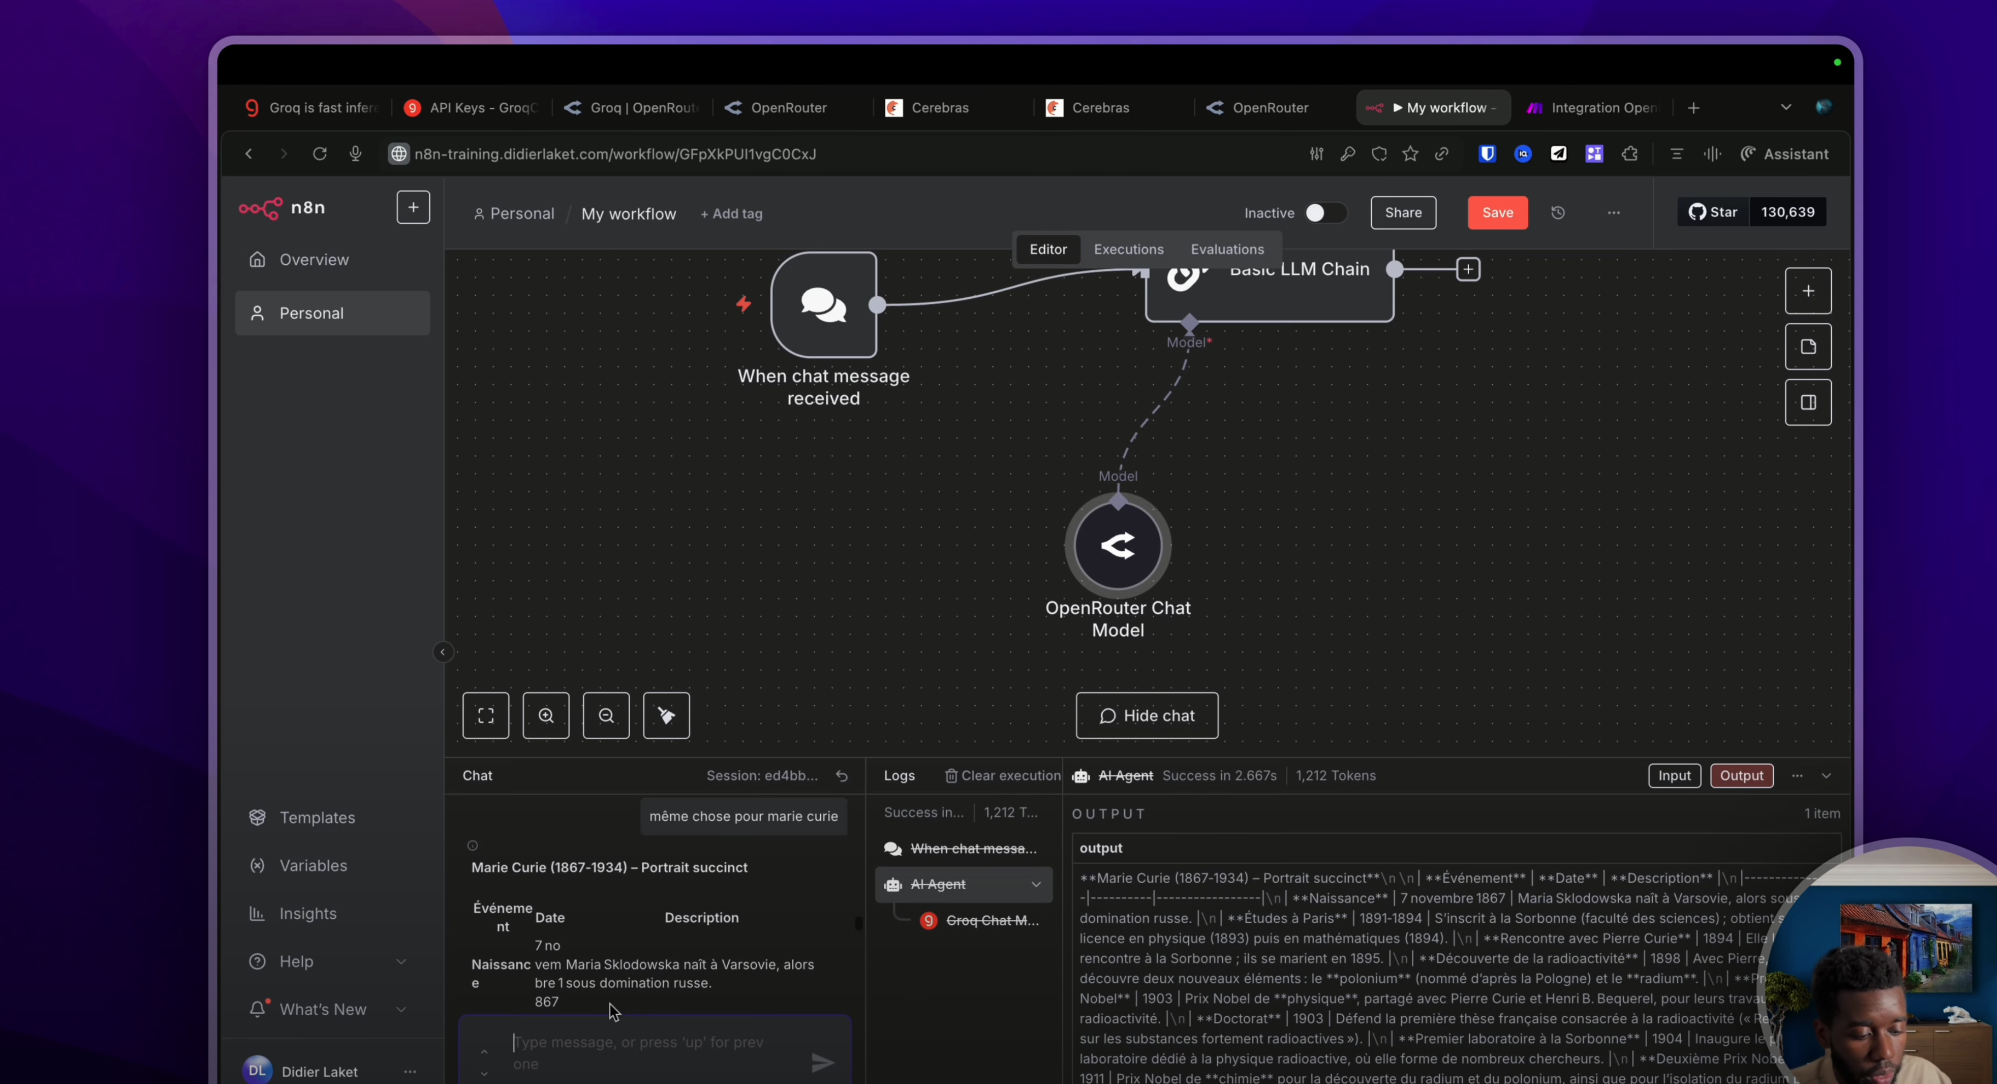Collapse the sidebar with arrow handle
Viewport: 1997px width, 1084px height.
(x=442, y=652)
